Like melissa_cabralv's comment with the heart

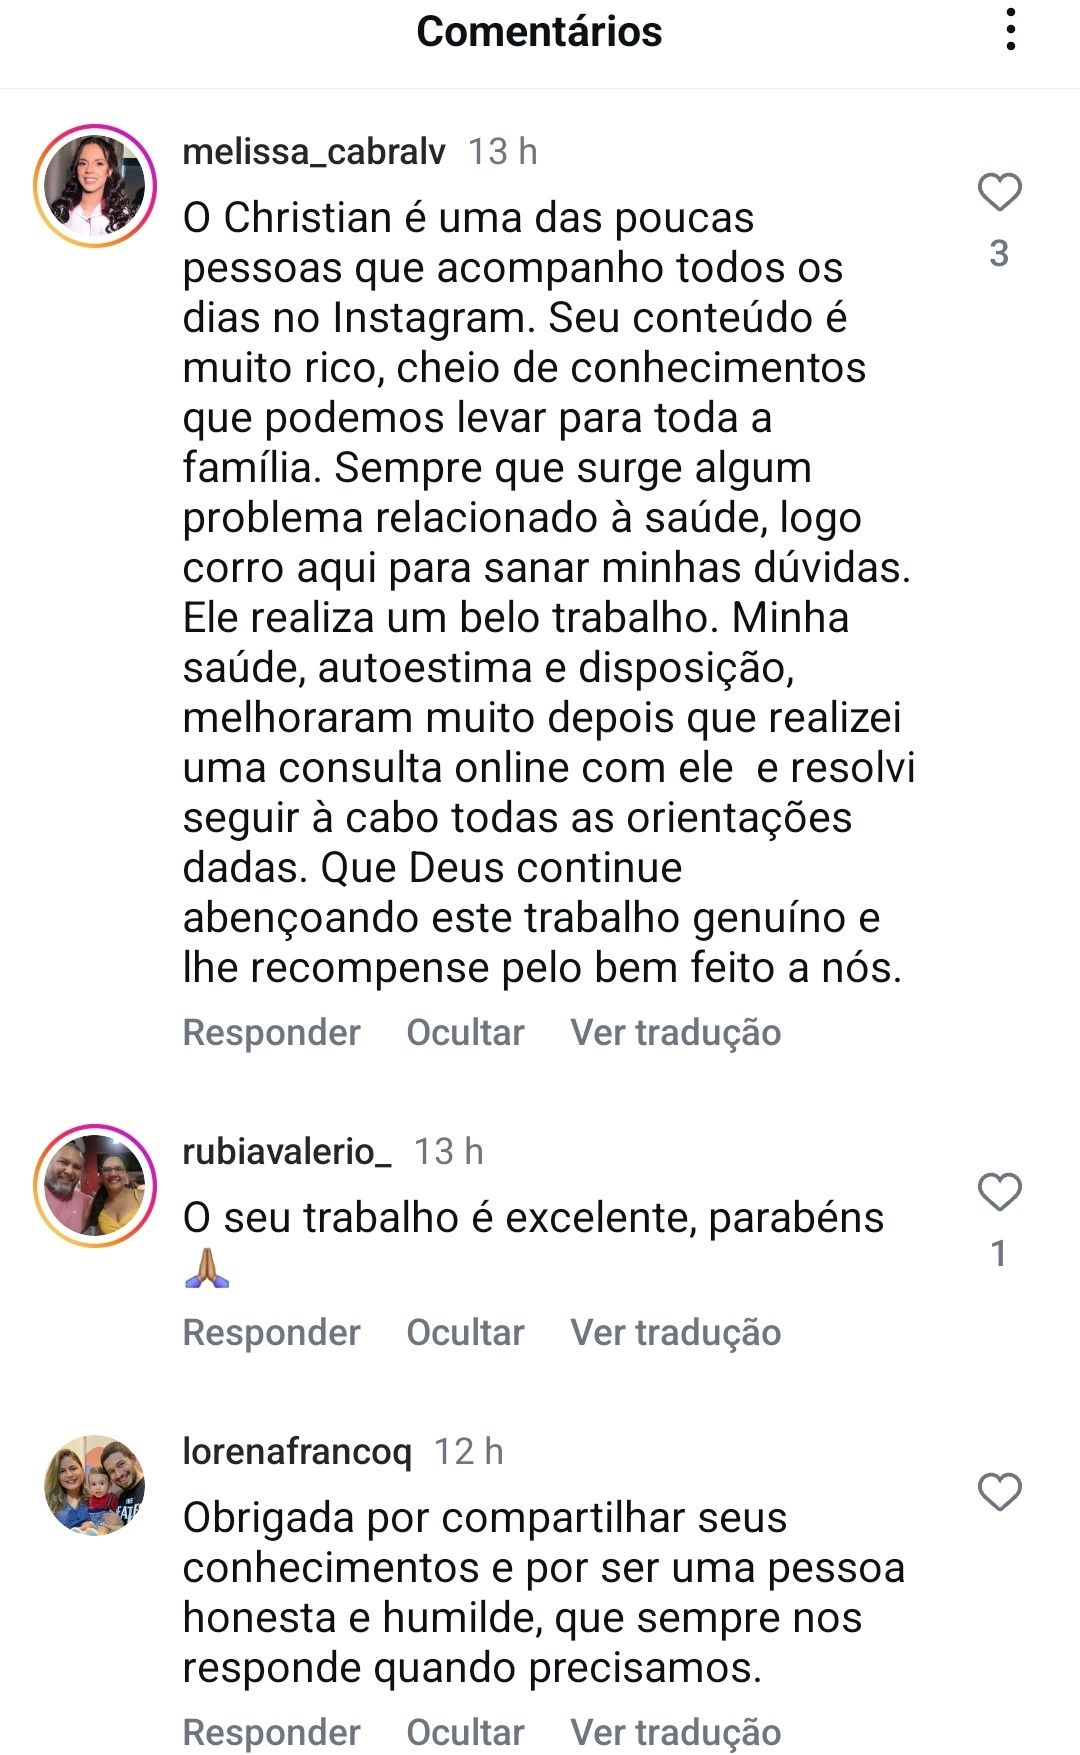point(999,192)
